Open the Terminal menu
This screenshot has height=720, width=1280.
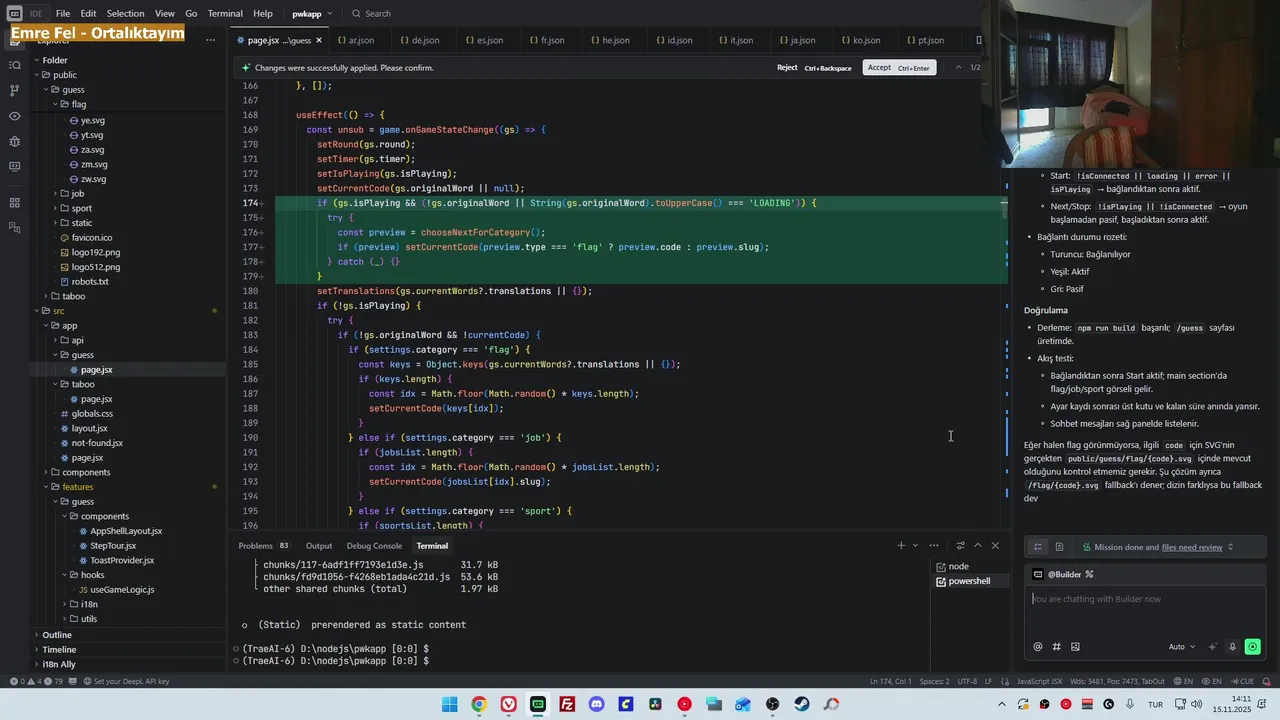(x=225, y=14)
